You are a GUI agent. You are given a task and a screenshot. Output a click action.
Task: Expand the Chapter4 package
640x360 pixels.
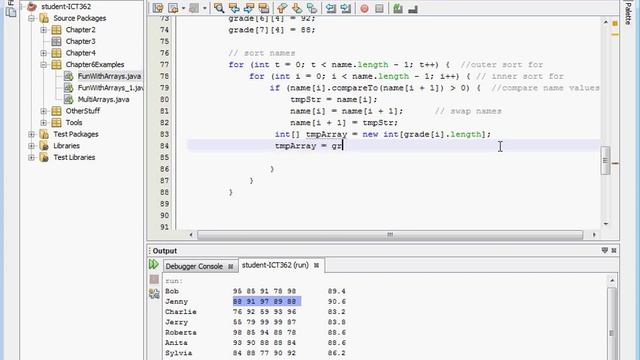pyautogui.click(x=44, y=53)
